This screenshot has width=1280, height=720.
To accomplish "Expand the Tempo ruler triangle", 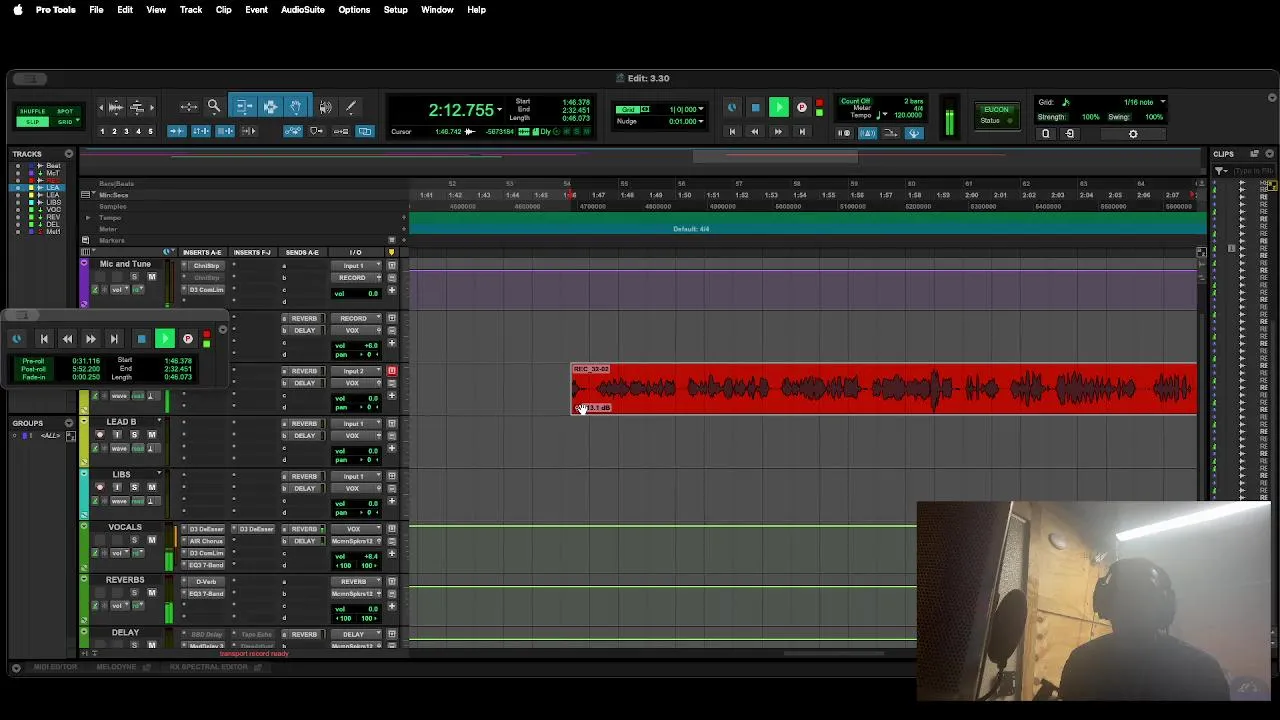I will [x=88, y=218].
